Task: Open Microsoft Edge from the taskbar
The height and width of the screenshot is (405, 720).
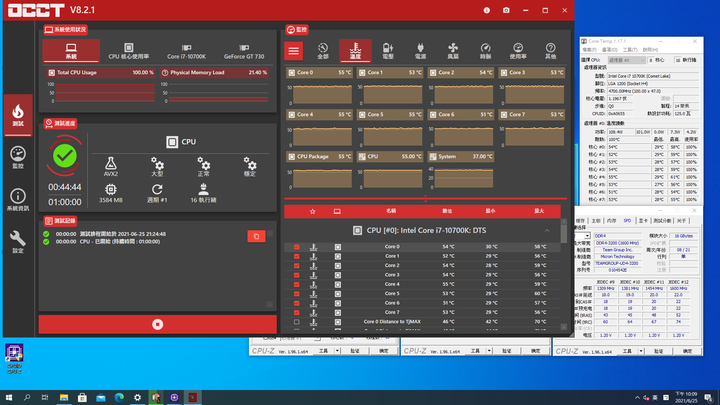Action: pyautogui.click(x=119, y=398)
